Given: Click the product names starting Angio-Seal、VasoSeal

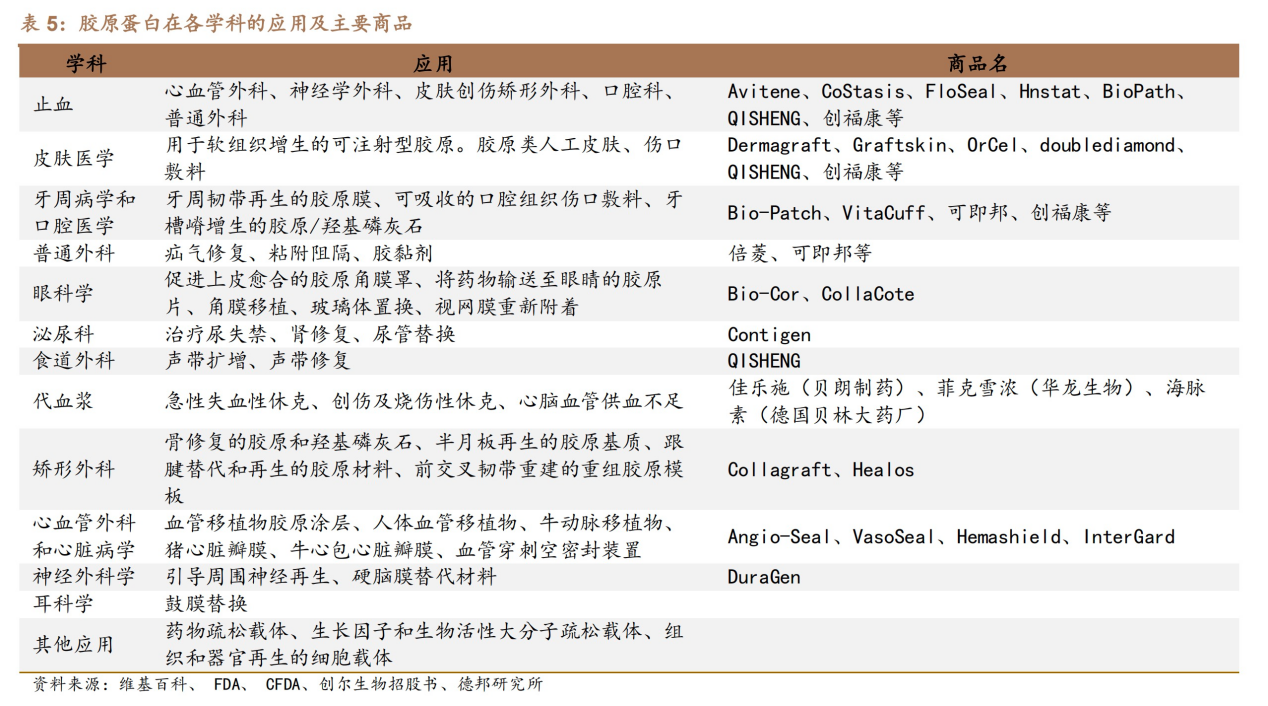Looking at the screenshot, I should 951,536.
